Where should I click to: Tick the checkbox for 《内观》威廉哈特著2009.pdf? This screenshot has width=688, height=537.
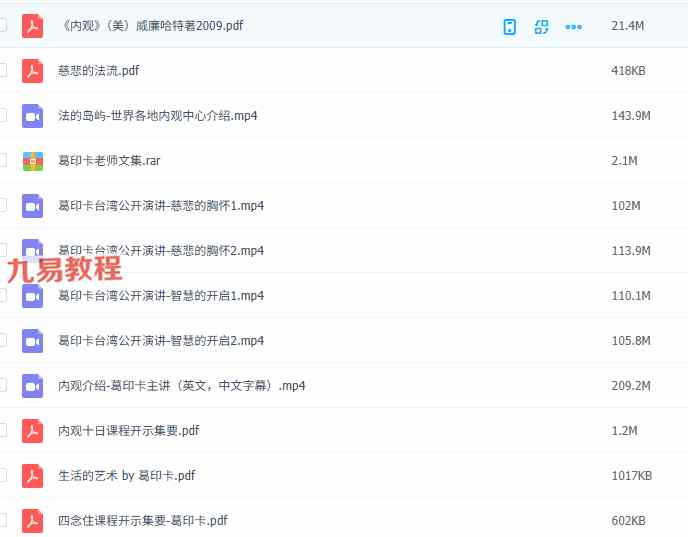pos(3,26)
